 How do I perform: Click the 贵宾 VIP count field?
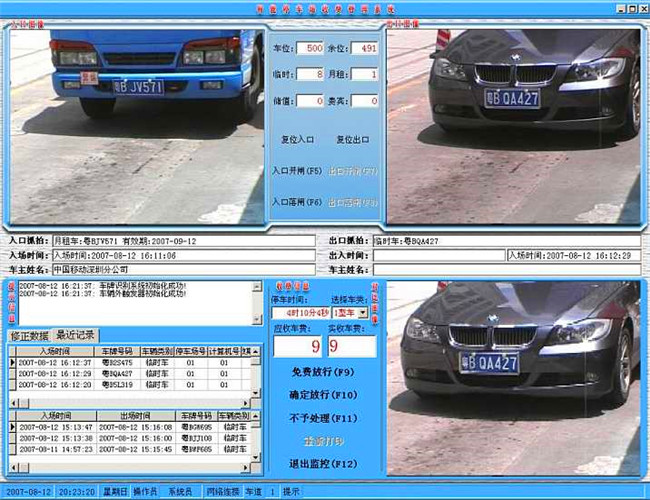[x=364, y=101]
